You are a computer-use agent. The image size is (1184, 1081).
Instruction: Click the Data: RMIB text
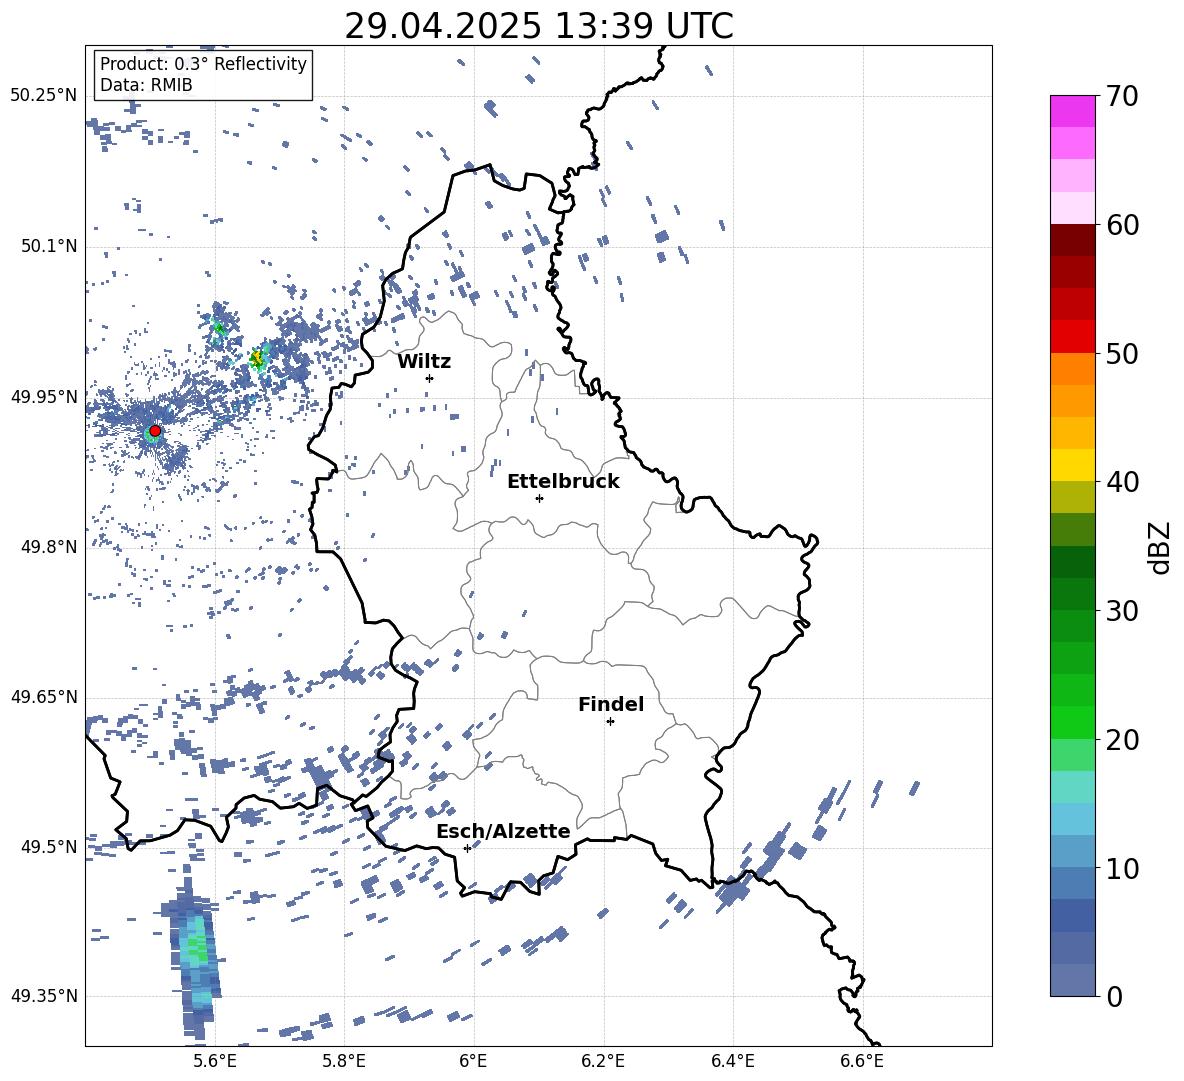tap(146, 85)
